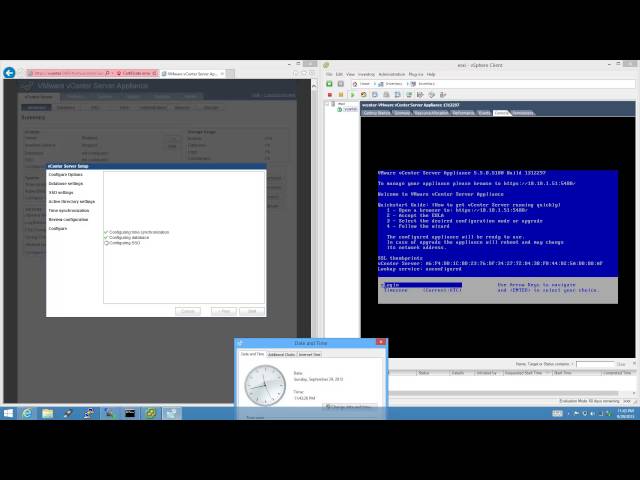This screenshot has width=640, height=480.
Task: Click the last toolbar icon after the CD icon
Action: 443,95
